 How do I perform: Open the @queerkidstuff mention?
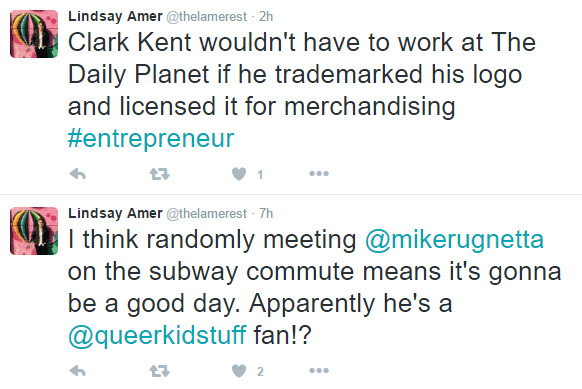click(x=157, y=335)
